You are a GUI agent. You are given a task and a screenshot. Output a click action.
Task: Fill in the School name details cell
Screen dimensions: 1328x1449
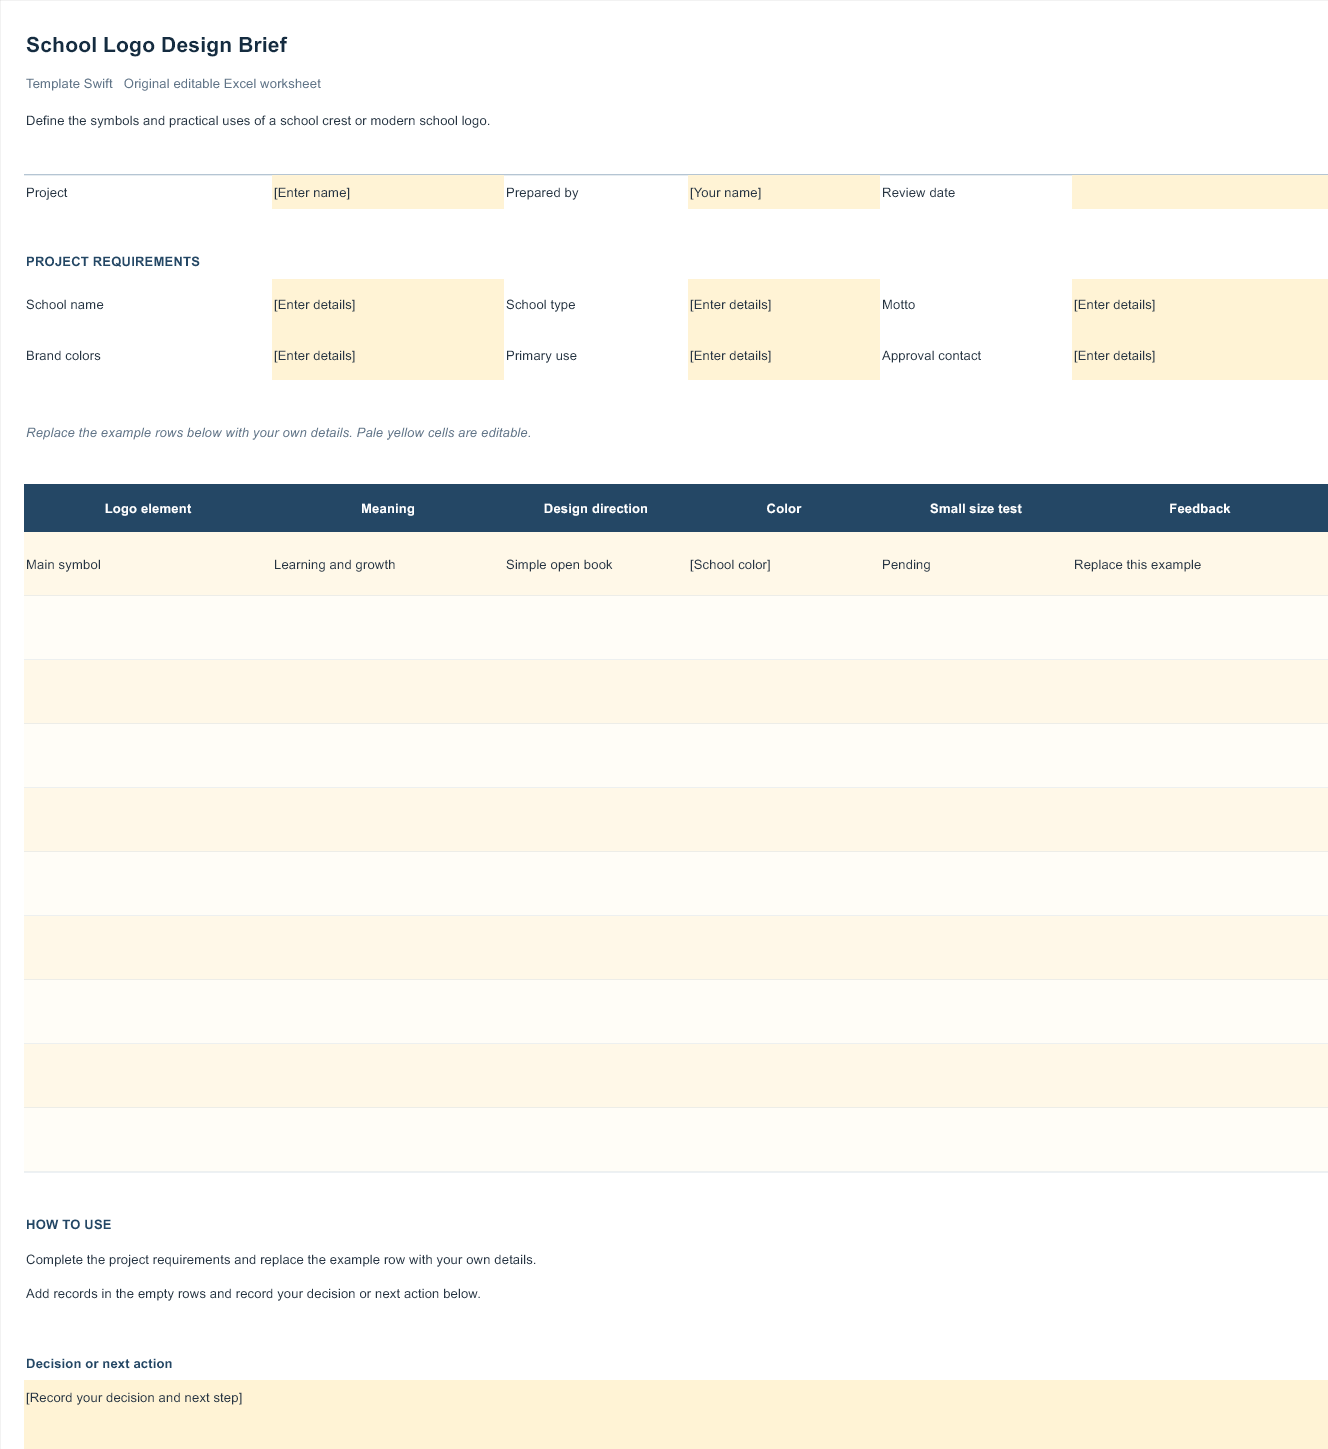pos(388,305)
